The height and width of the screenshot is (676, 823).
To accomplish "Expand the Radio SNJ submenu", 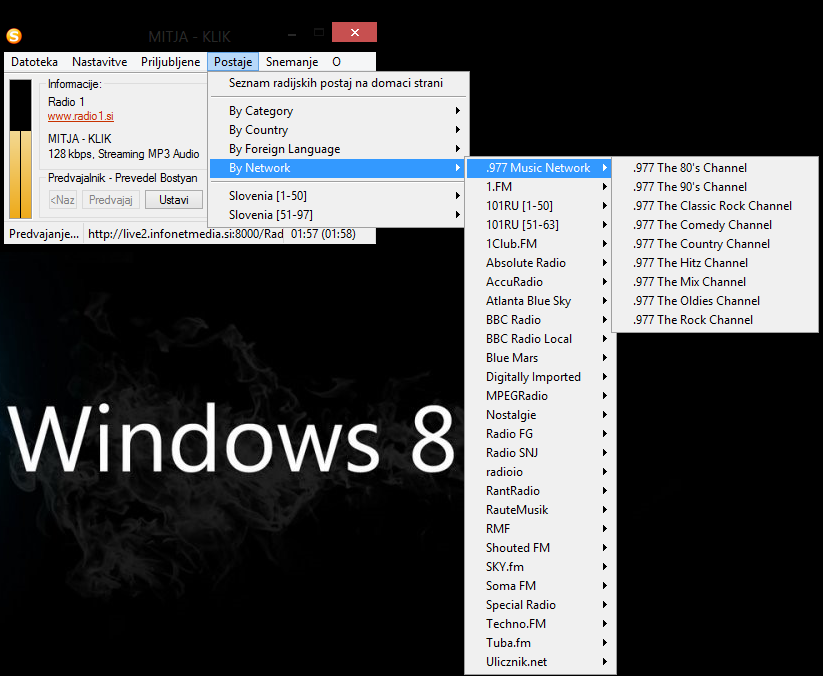I will 540,453.
